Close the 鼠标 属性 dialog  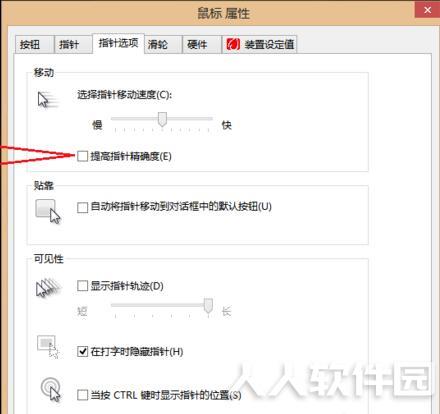point(427,10)
